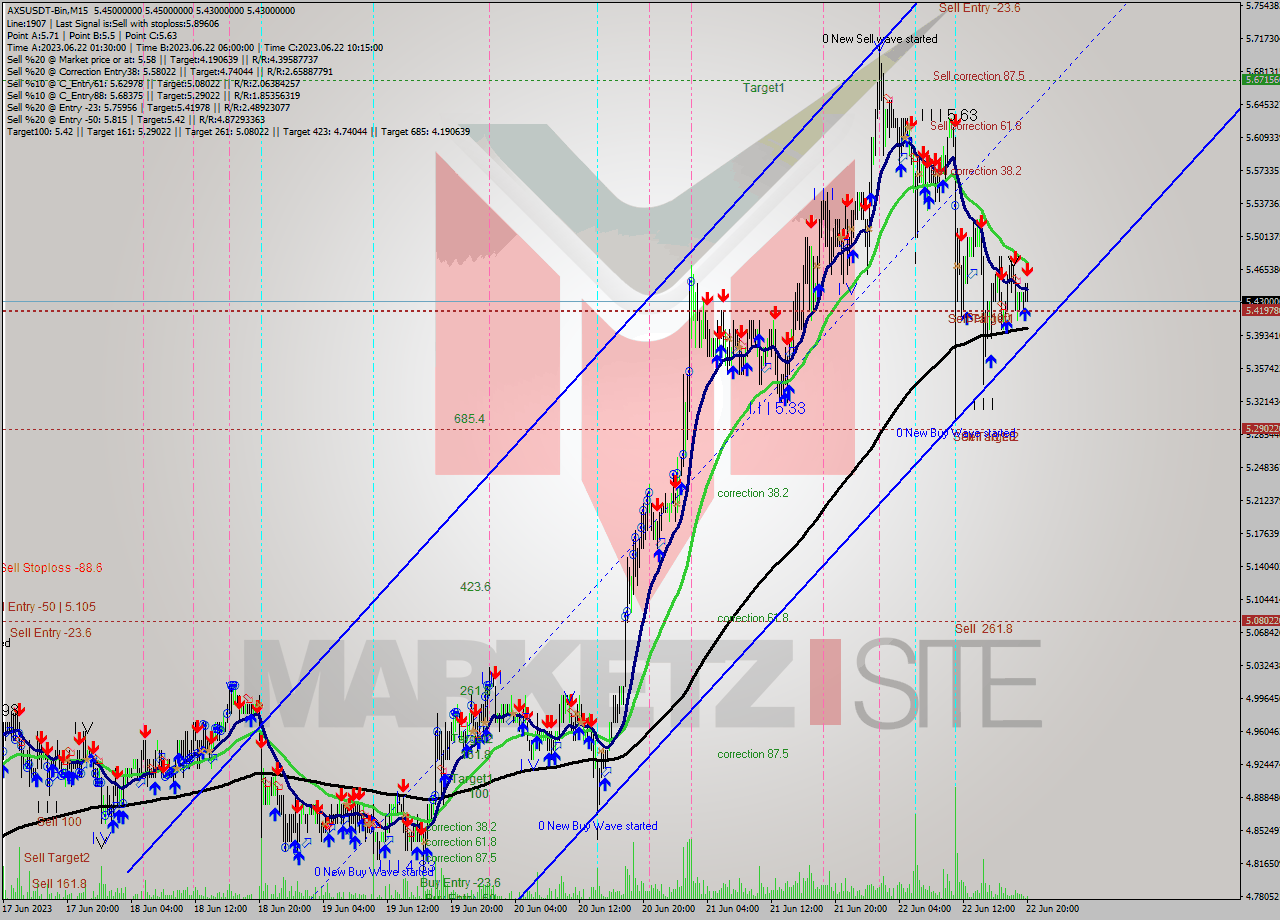
Task: Select the 'Point A:5.71 | Point B:5.5' line
Action: [92, 35]
